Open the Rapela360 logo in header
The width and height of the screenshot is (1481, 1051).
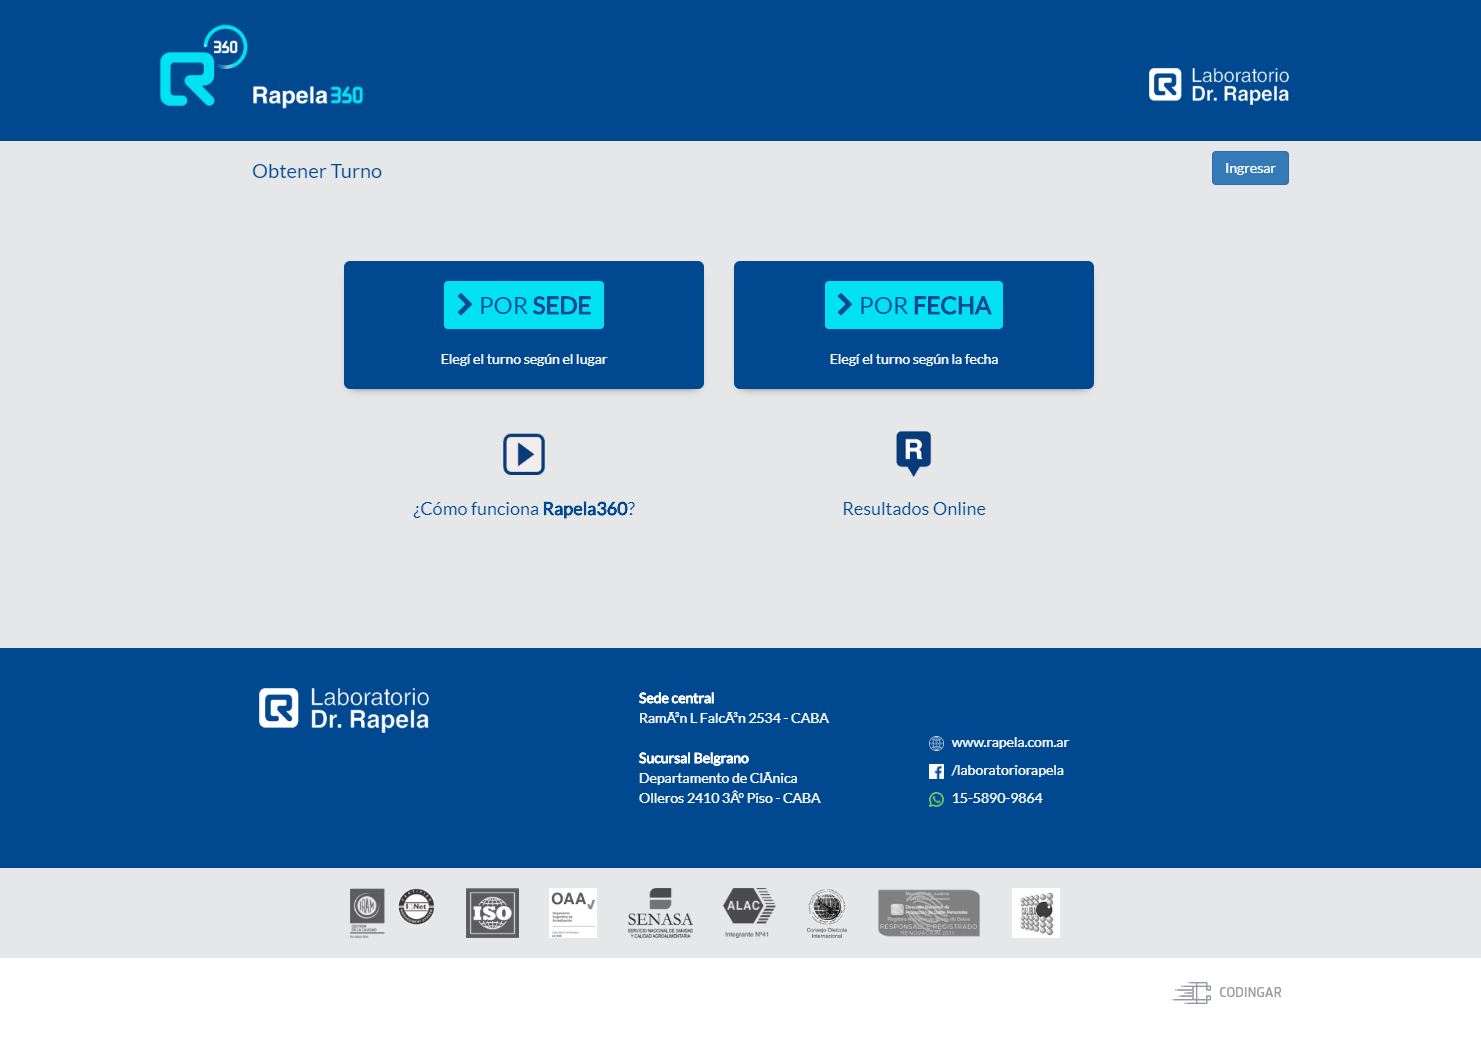click(x=262, y=67)
